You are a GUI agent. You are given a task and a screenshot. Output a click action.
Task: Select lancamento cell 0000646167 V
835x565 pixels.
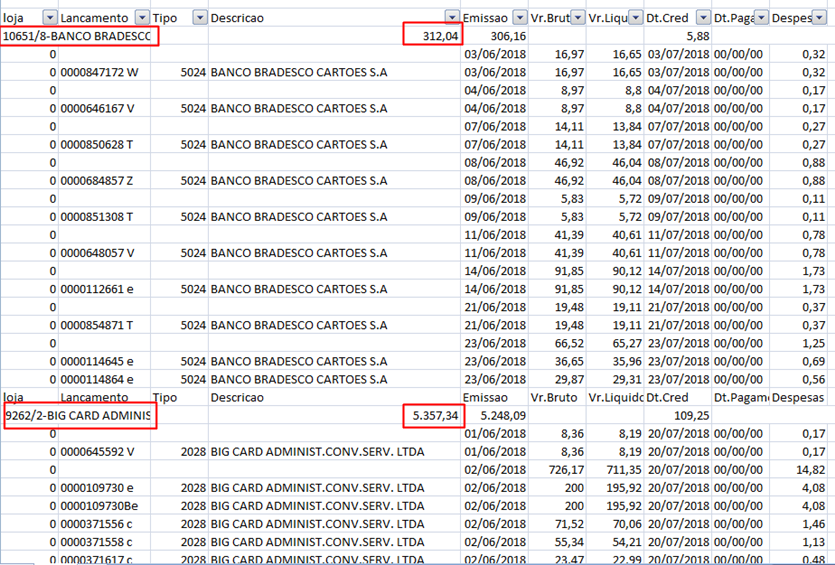click(104, 109)
